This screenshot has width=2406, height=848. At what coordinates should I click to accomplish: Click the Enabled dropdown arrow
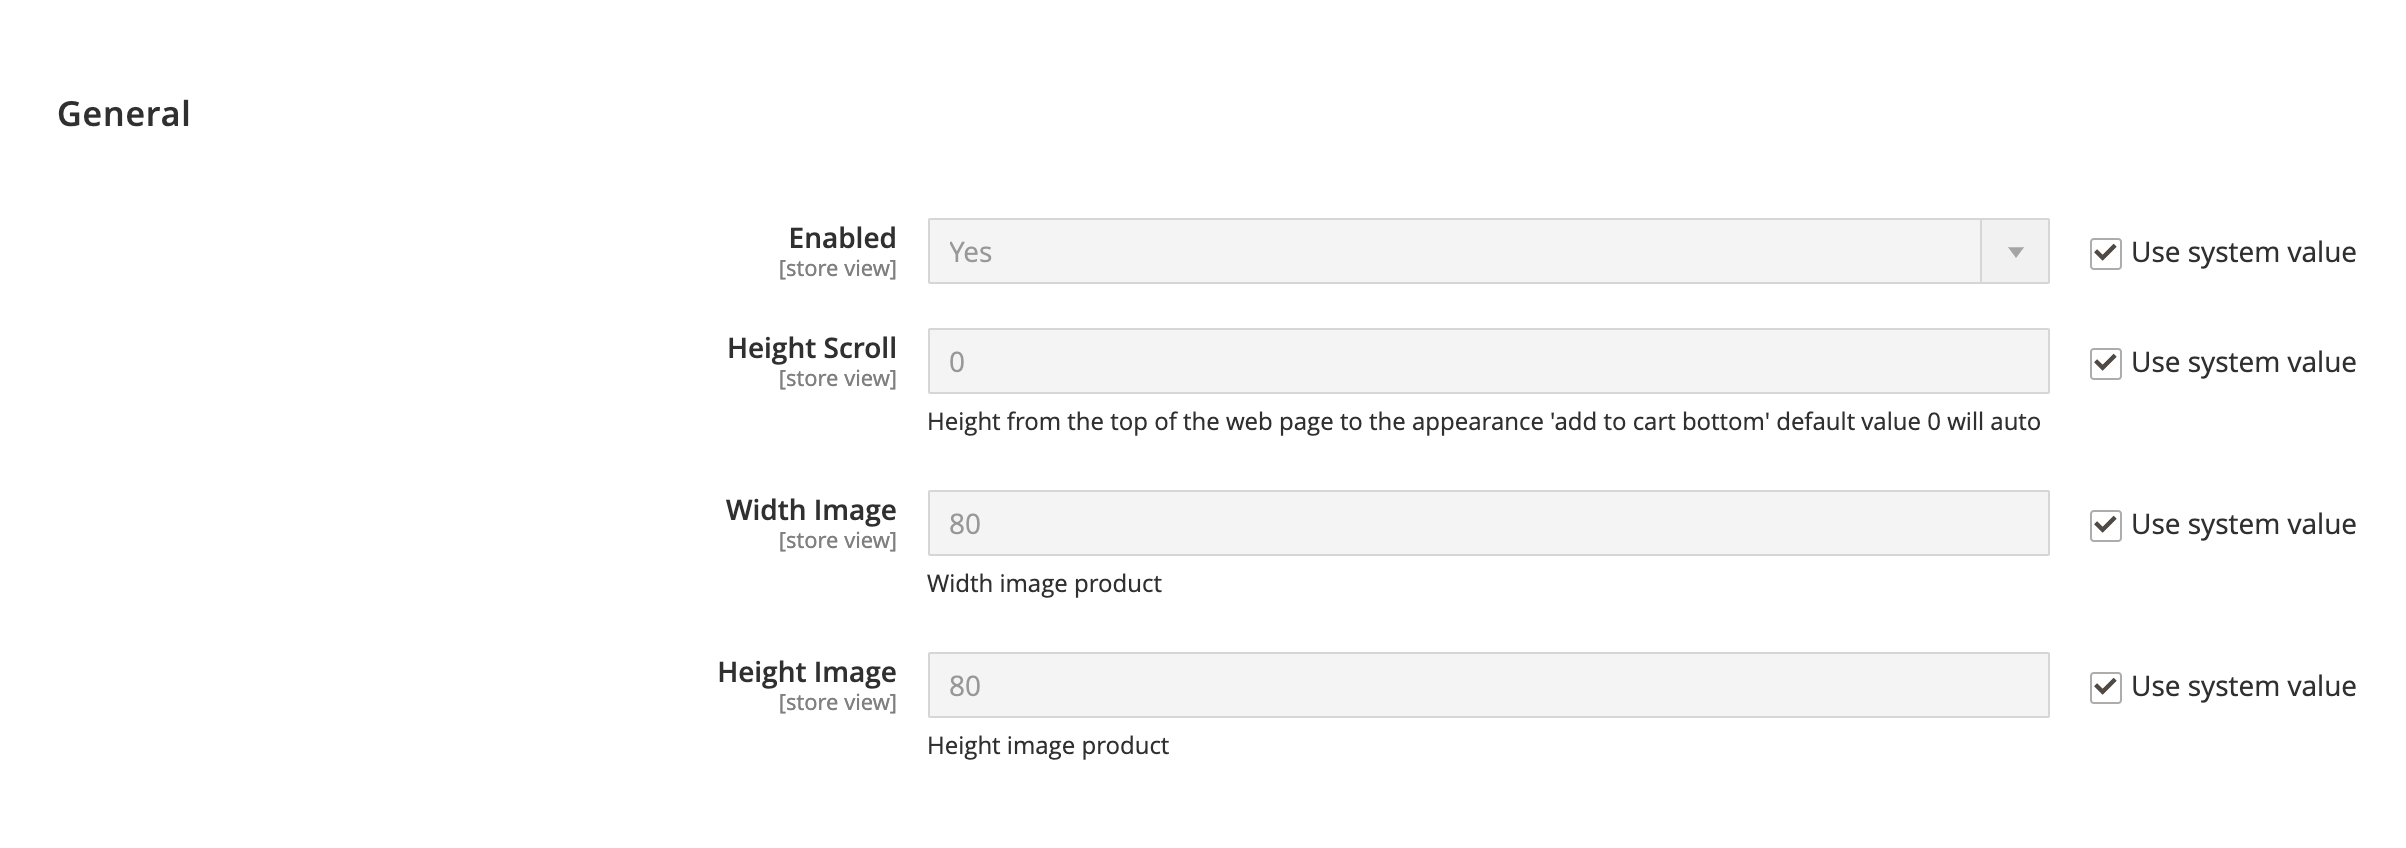pos(2015,252)
